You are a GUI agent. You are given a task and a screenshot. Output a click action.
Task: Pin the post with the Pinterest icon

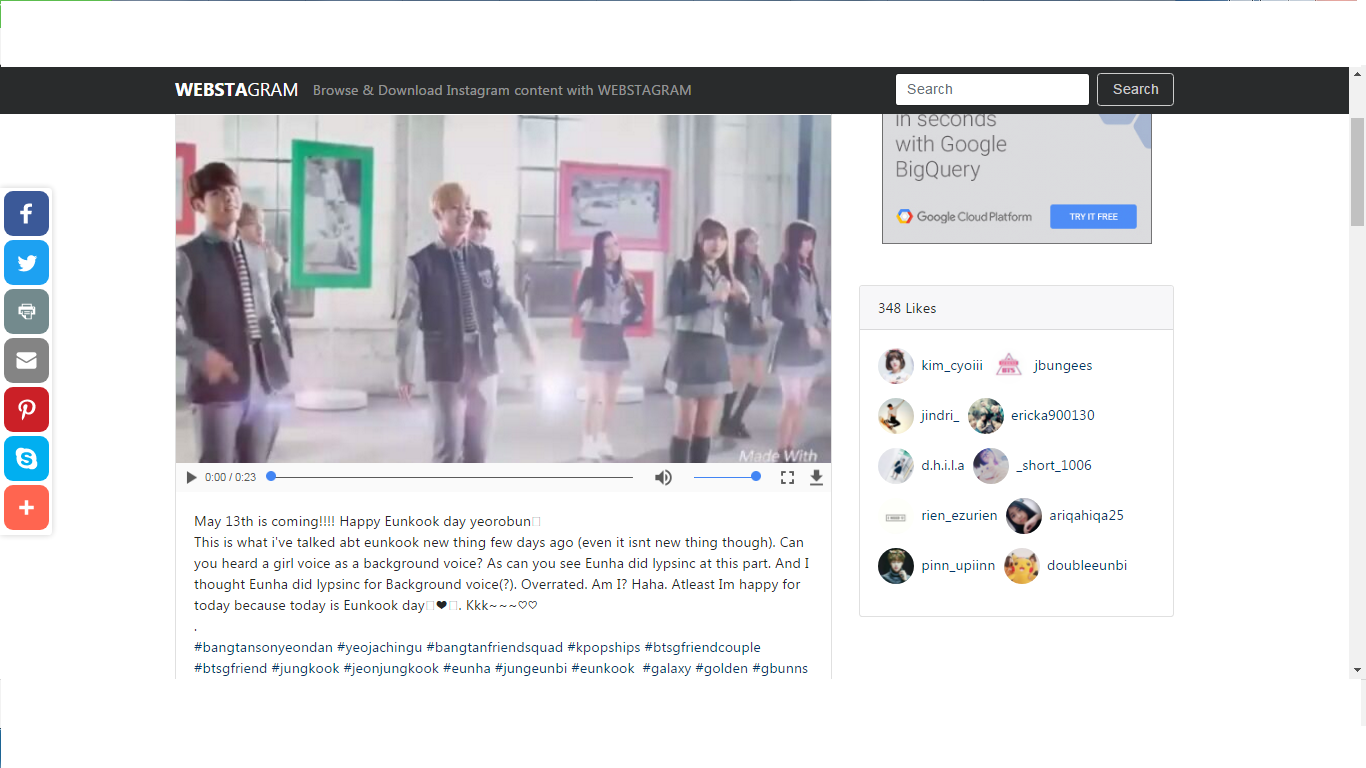tap(26, 409)
